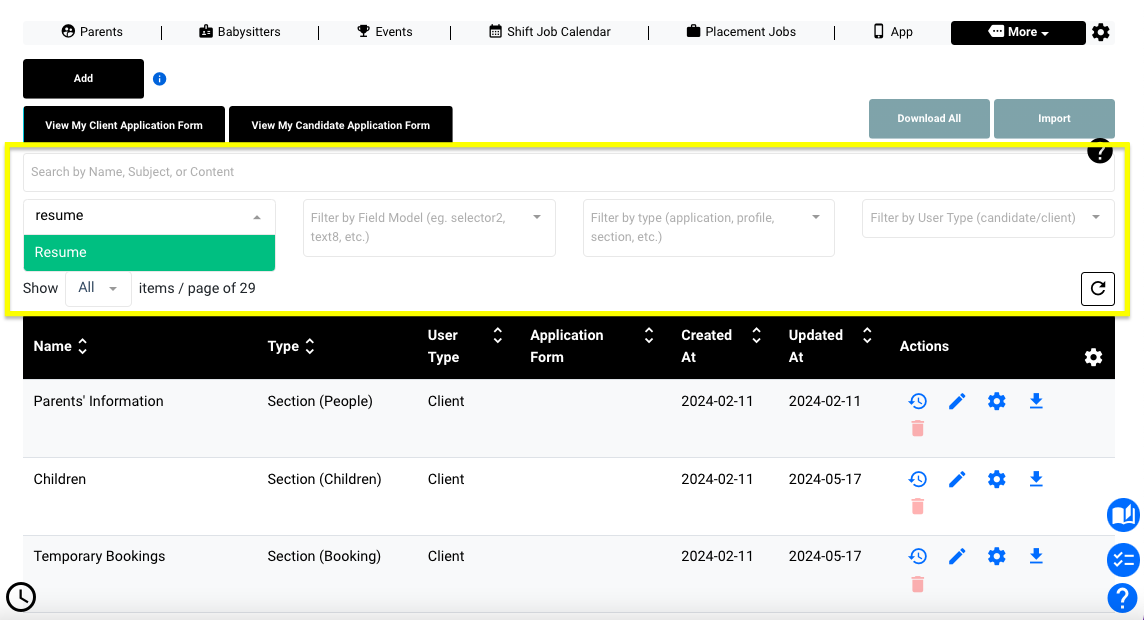Open the More menu in the navigation bar
Image resolution: width=1144 pixels, height=620 pixels.
(x=1018, y=32)
